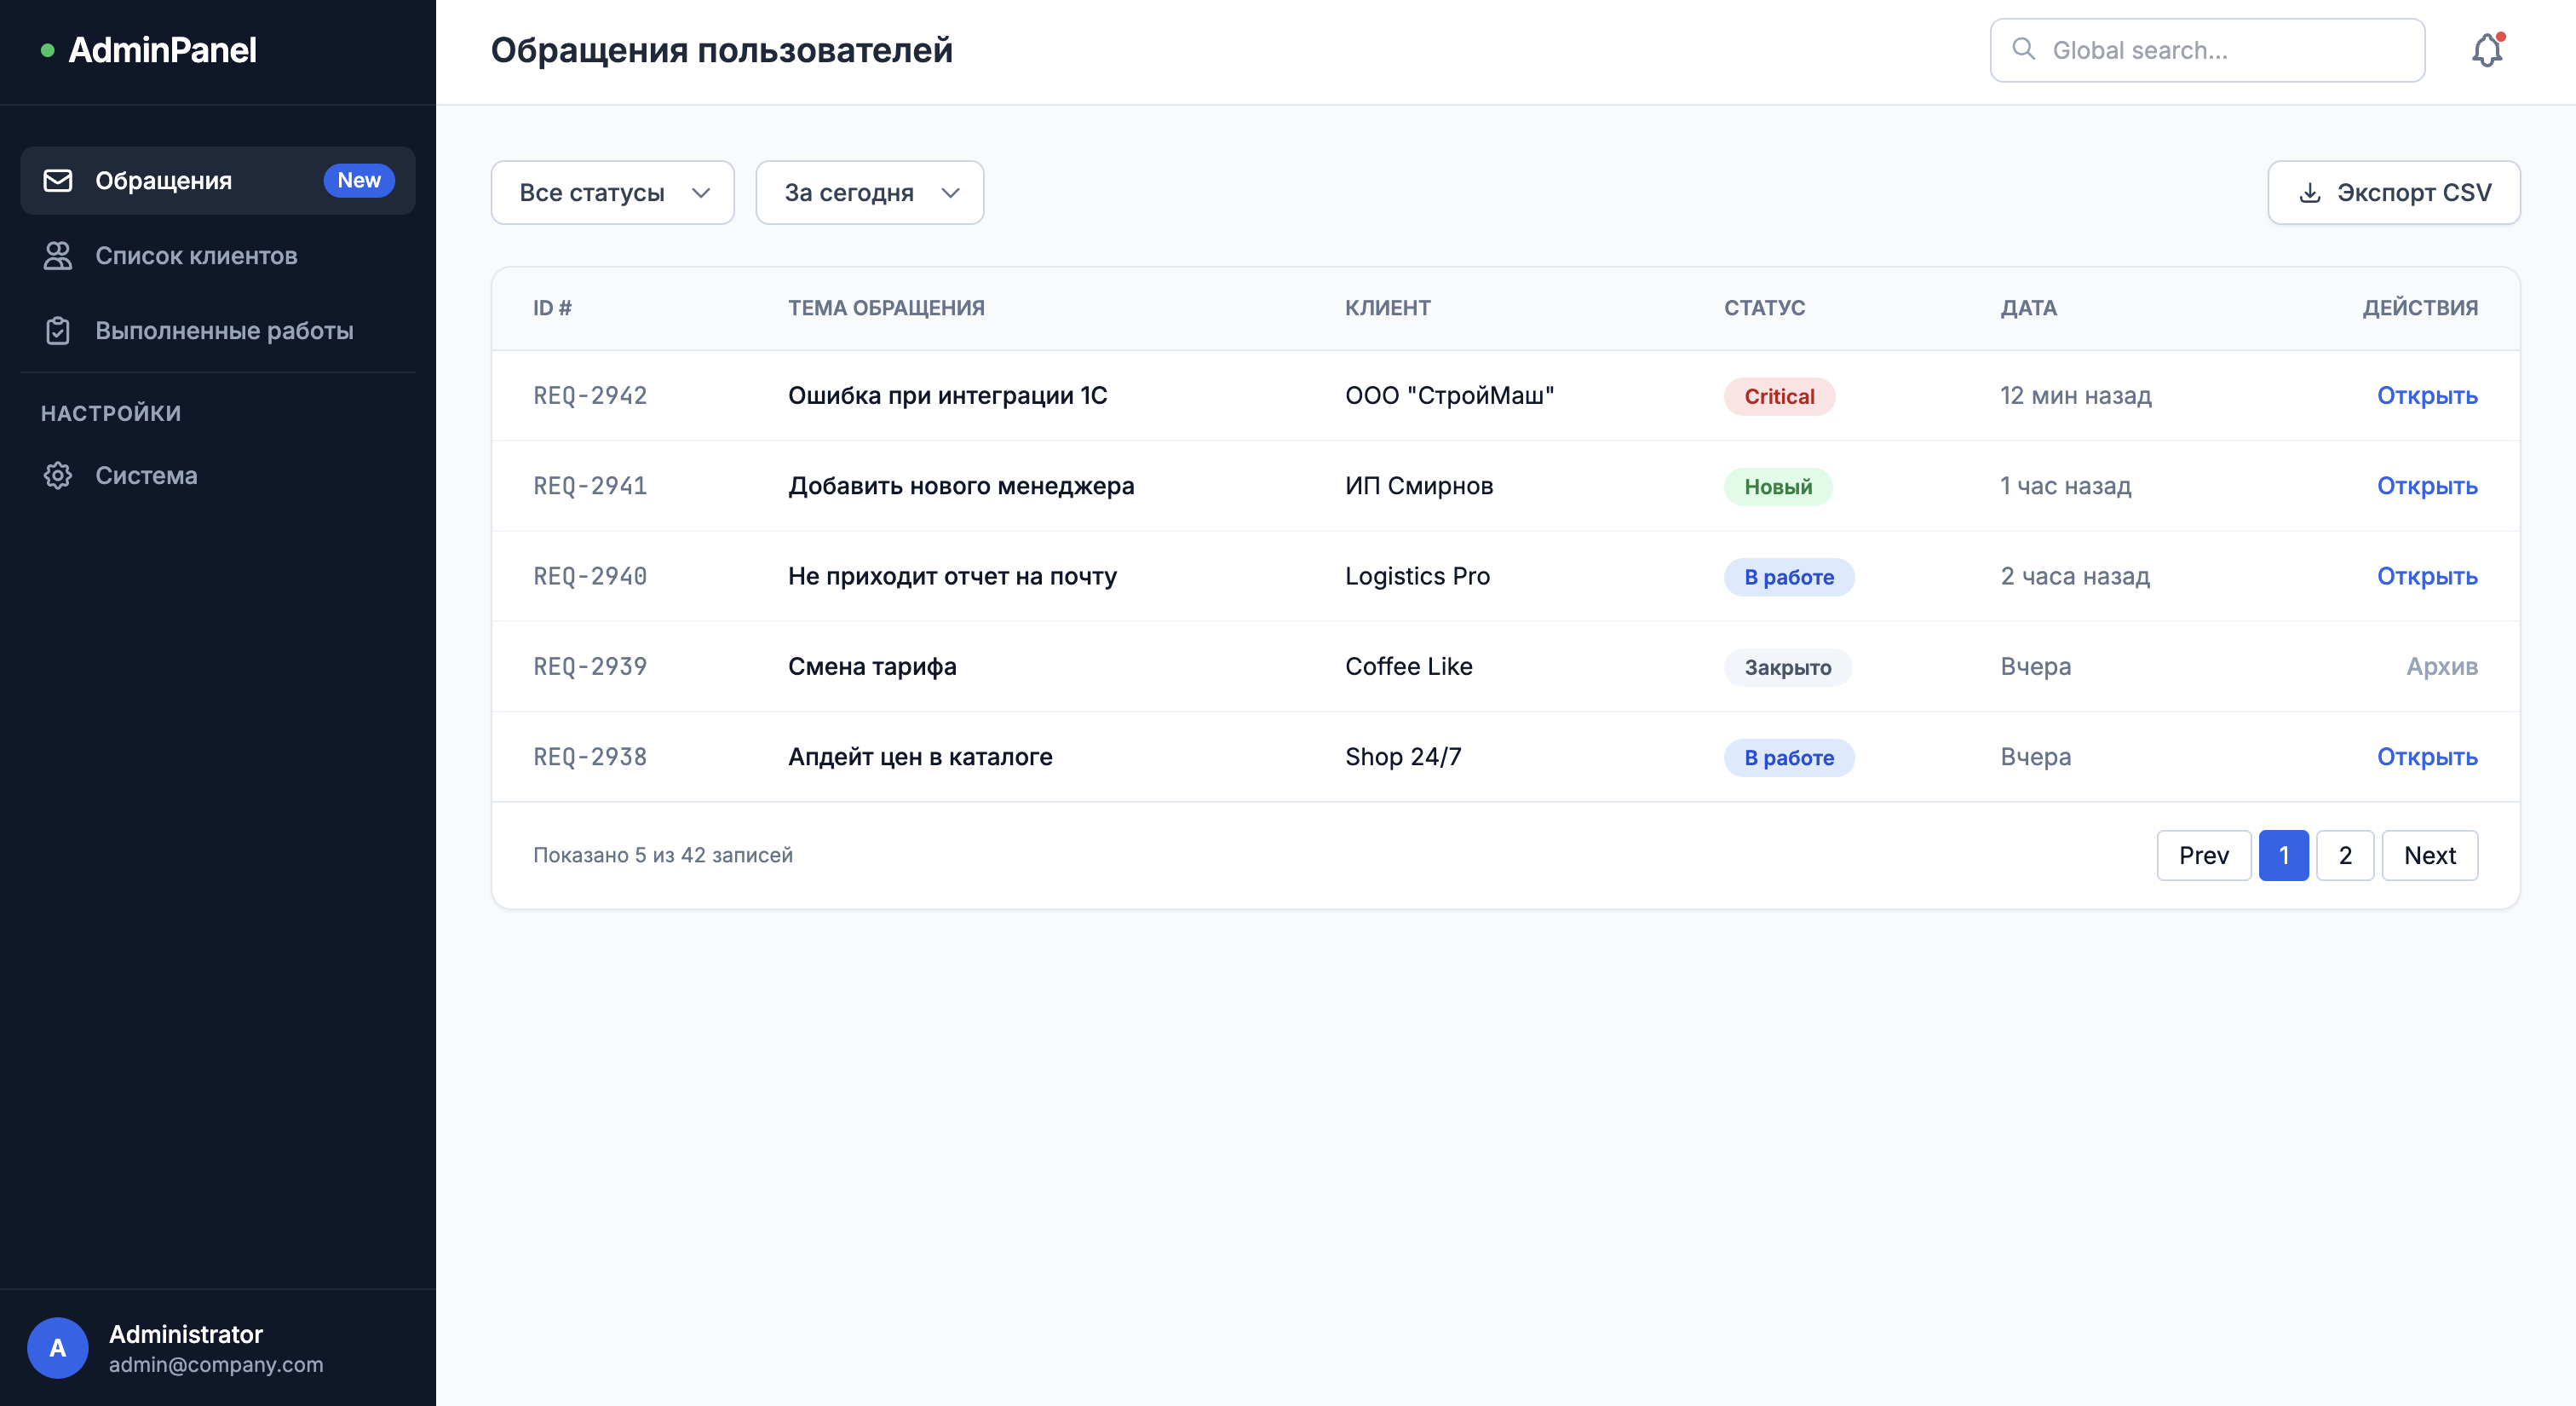The width and height of the screenshot is (2576, 1406).
Task: Click the Administrator avatar circle
Action: tap(57, 1347)
